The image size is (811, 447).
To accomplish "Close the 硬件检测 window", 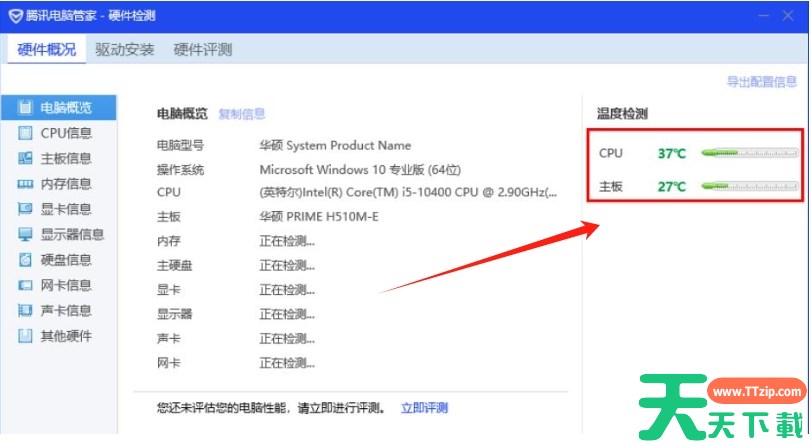I will [x=788, y=16].
